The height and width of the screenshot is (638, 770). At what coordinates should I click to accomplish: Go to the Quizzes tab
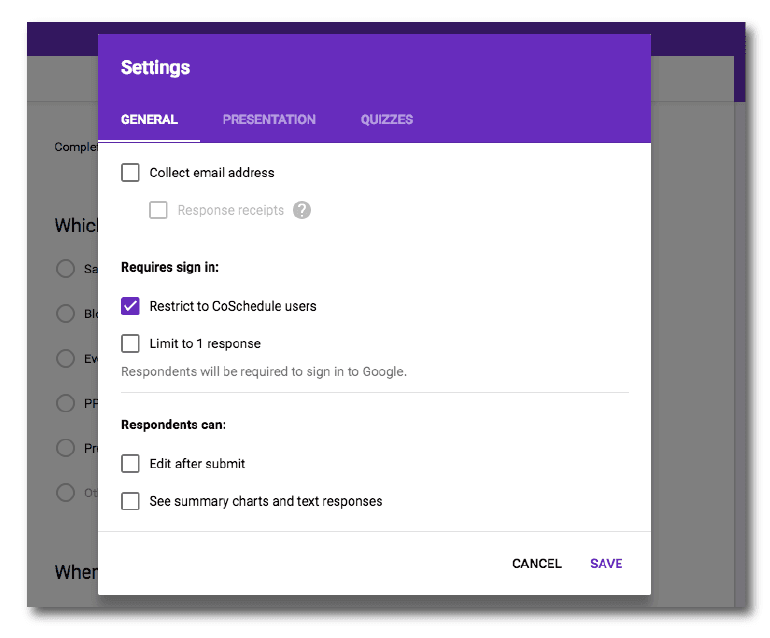click(x=387, y=120)
